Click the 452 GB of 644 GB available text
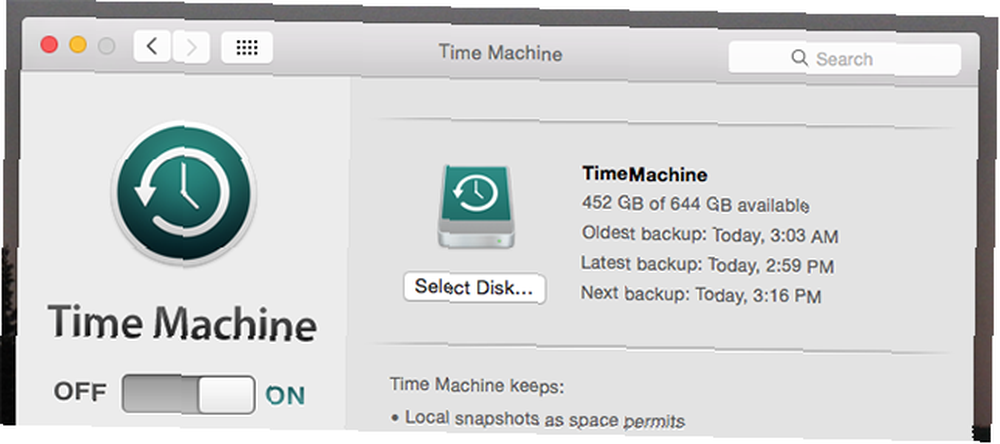This screenshot has height=444, width=1000. (696, 204)
